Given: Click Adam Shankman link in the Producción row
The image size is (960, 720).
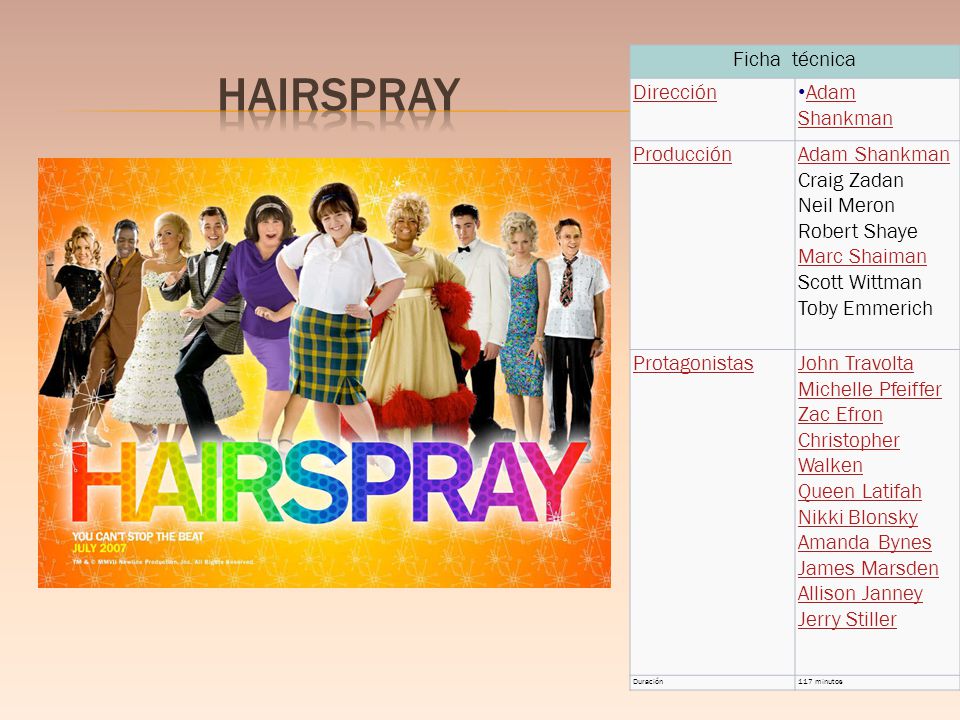Looking at the screenshot, I should [x=874, y=154].
